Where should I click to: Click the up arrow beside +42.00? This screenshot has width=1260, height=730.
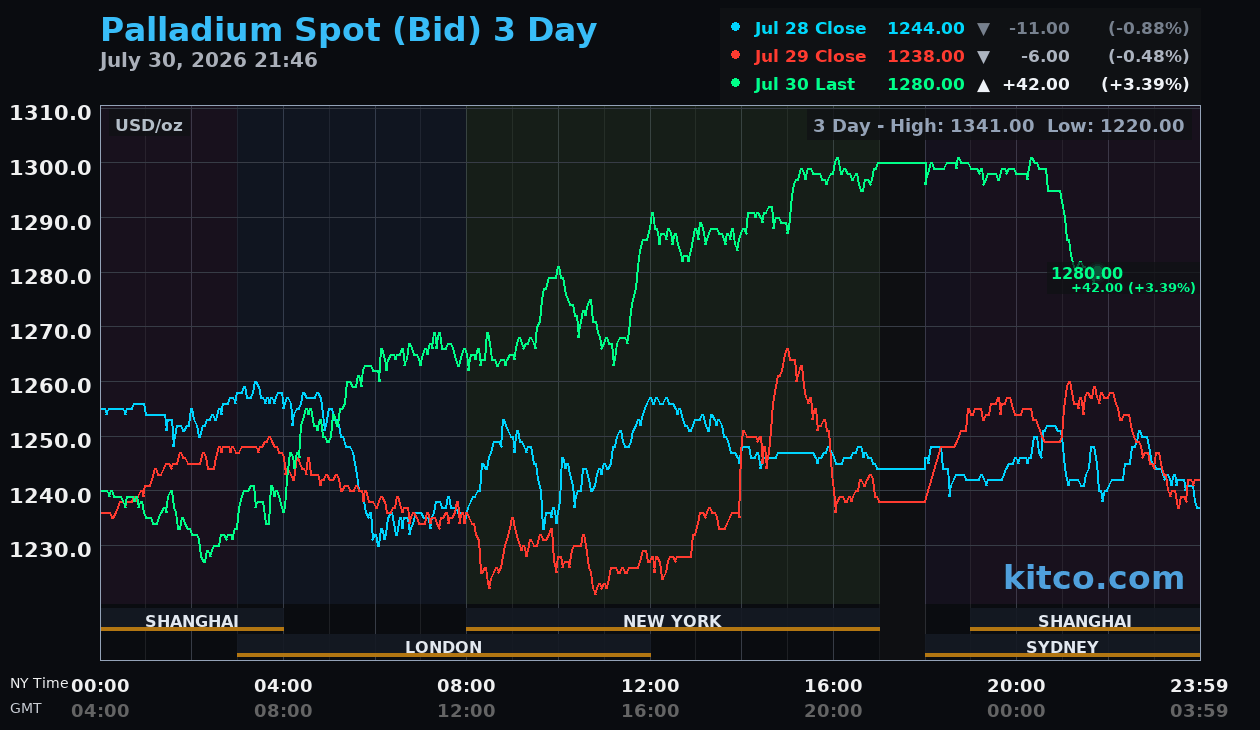(x=983, y=85)
